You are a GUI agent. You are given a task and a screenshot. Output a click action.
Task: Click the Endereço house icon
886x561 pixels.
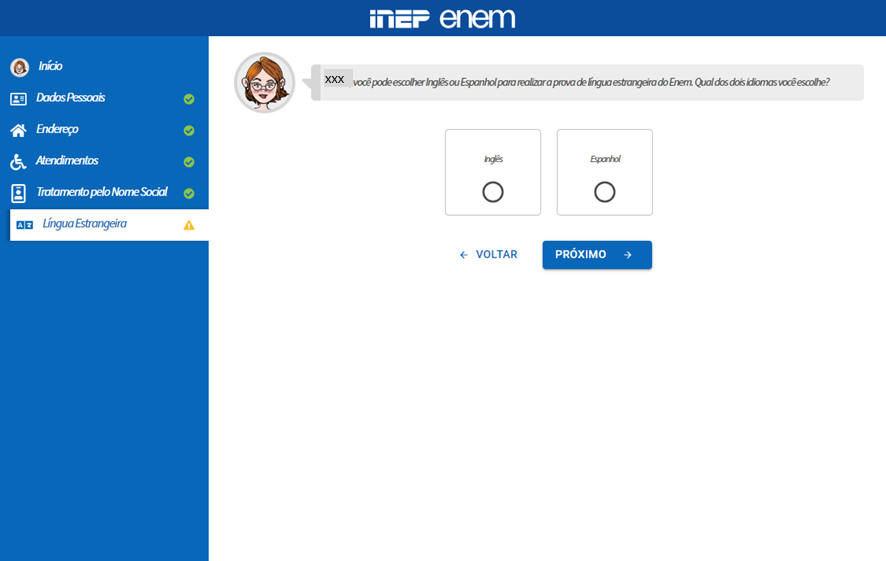tap(18, 131)
